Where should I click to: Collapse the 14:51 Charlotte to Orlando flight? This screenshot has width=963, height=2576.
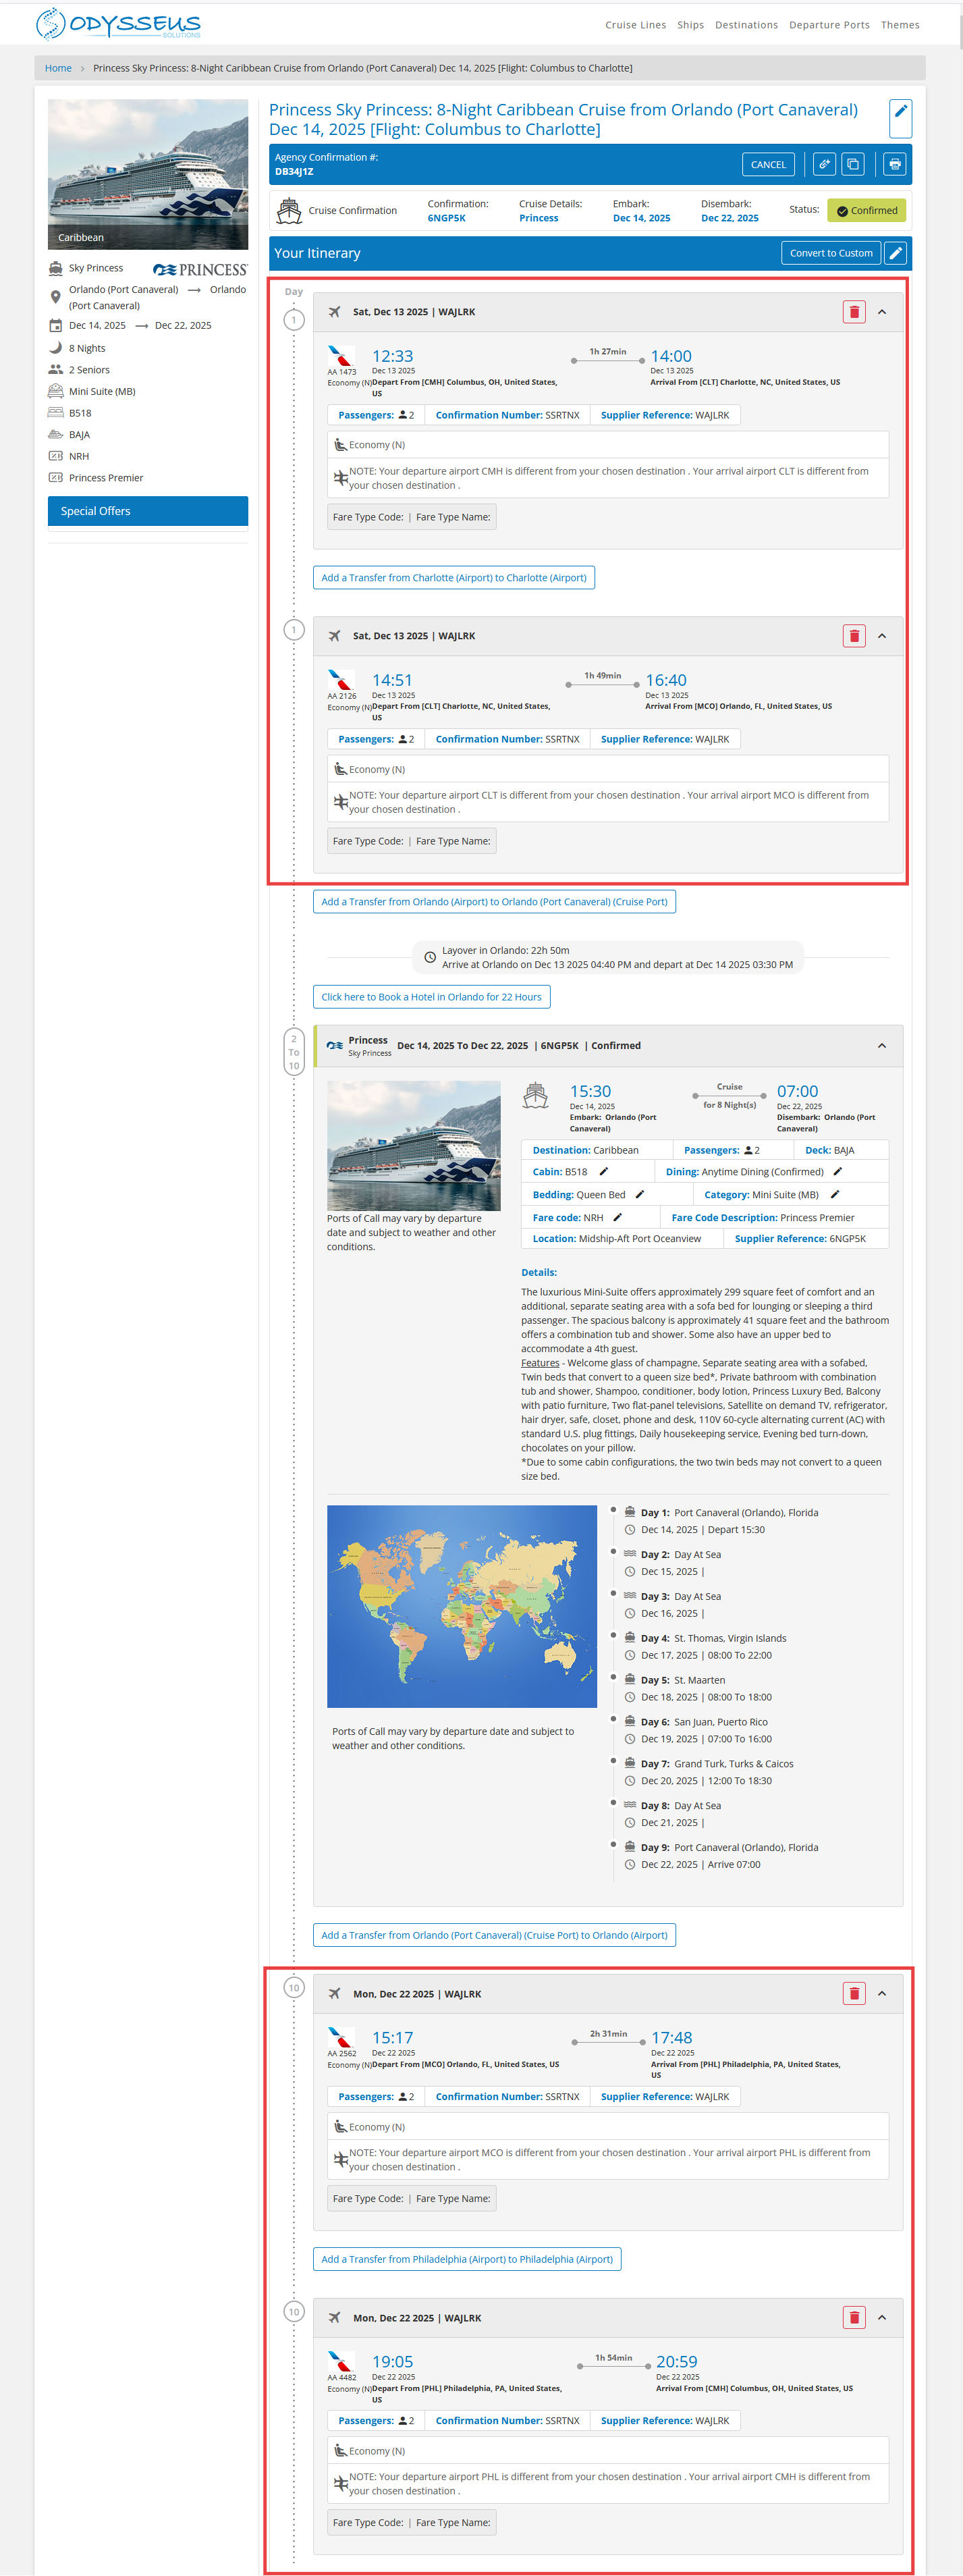[x=882, y=636]
